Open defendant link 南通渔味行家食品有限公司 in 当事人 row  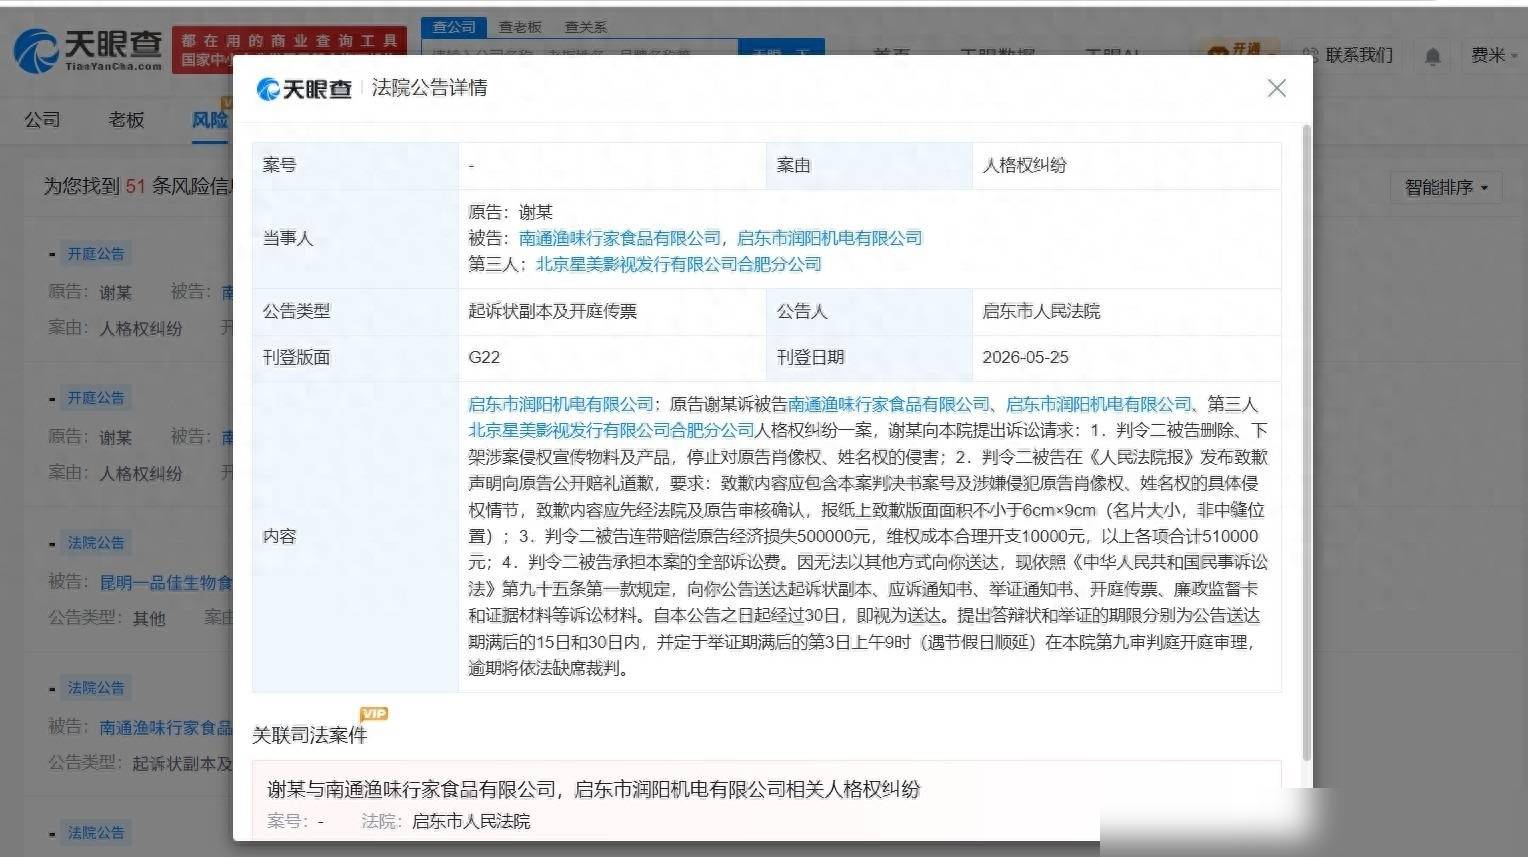(x=619, y=238)
